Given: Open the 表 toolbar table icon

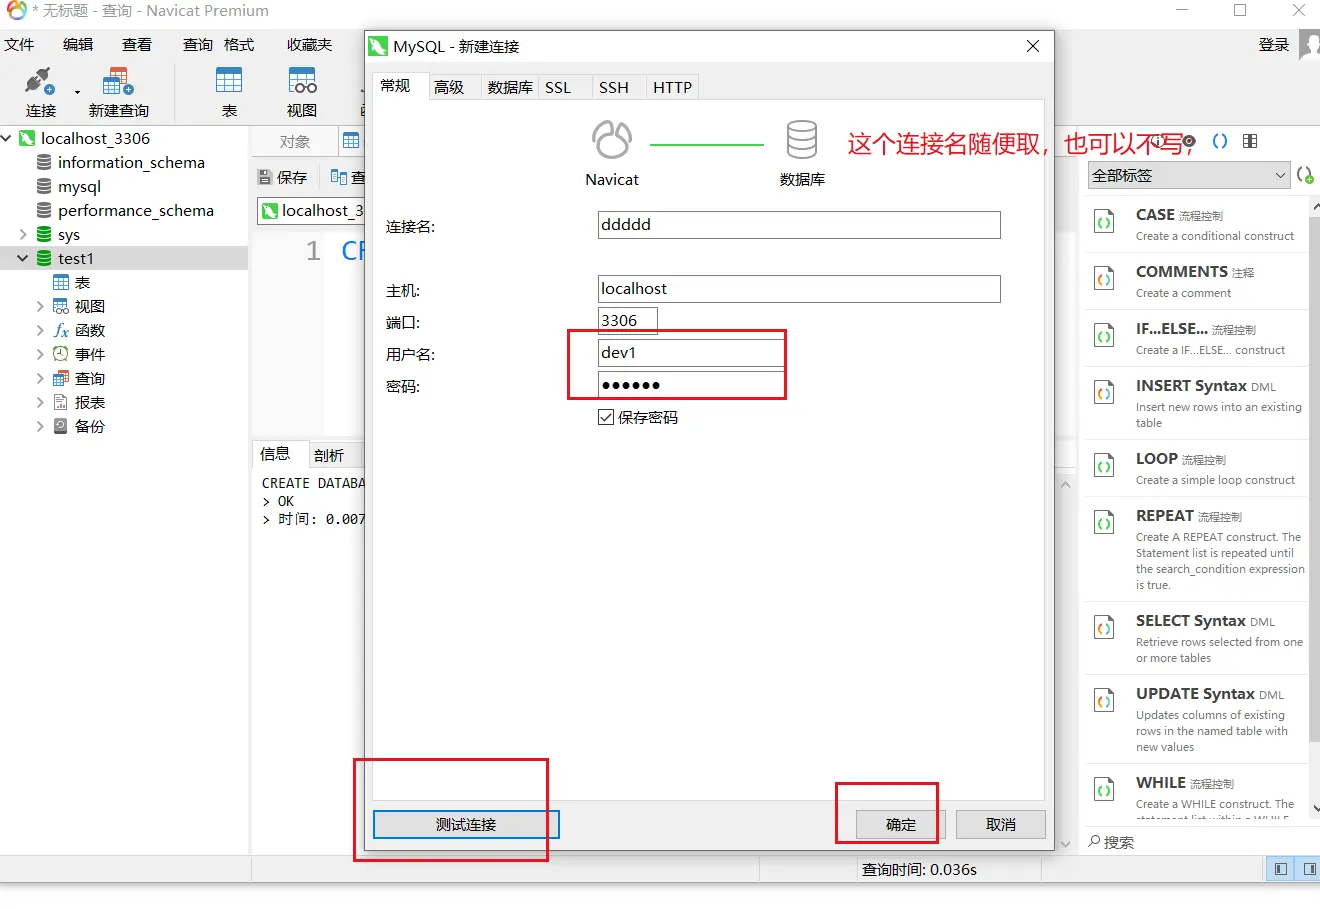Looking at the screenshot, I should (x=229, y=80).
